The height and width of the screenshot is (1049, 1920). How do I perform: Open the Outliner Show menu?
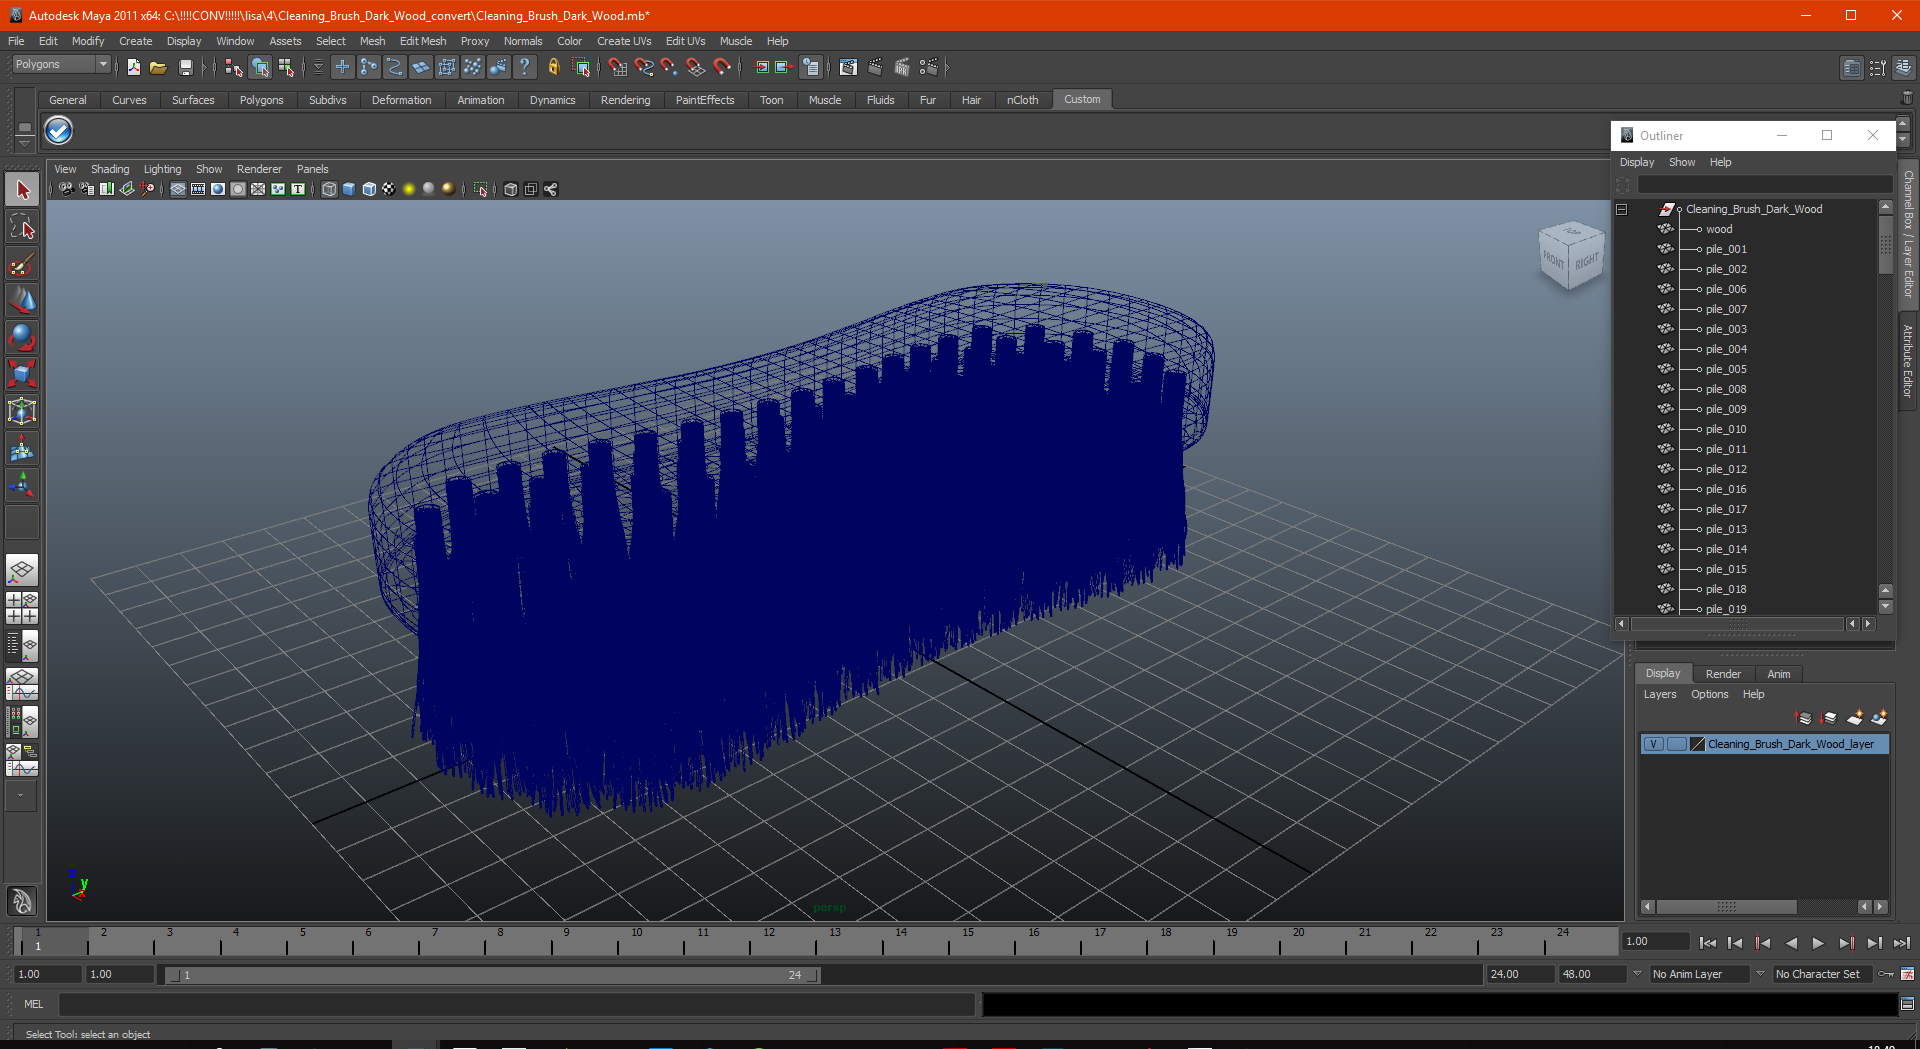[1682, 162]
